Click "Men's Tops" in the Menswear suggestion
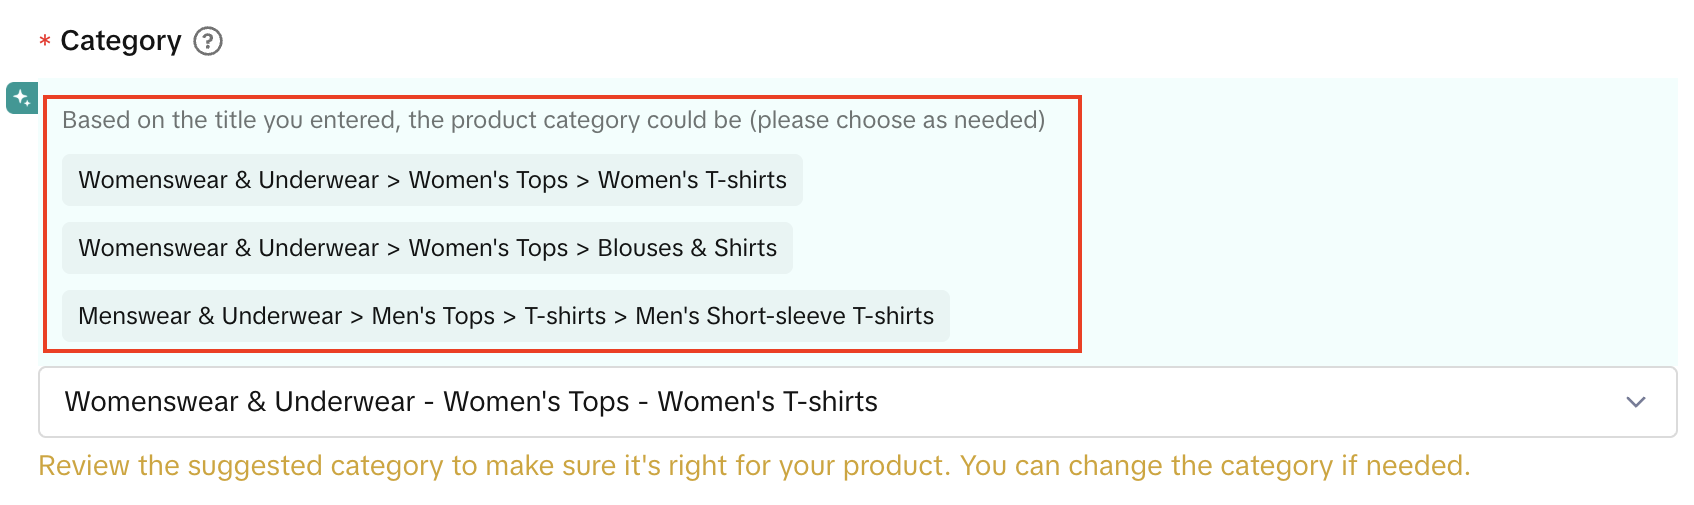The image size is (1694, 505). click(x=433, y=316)
